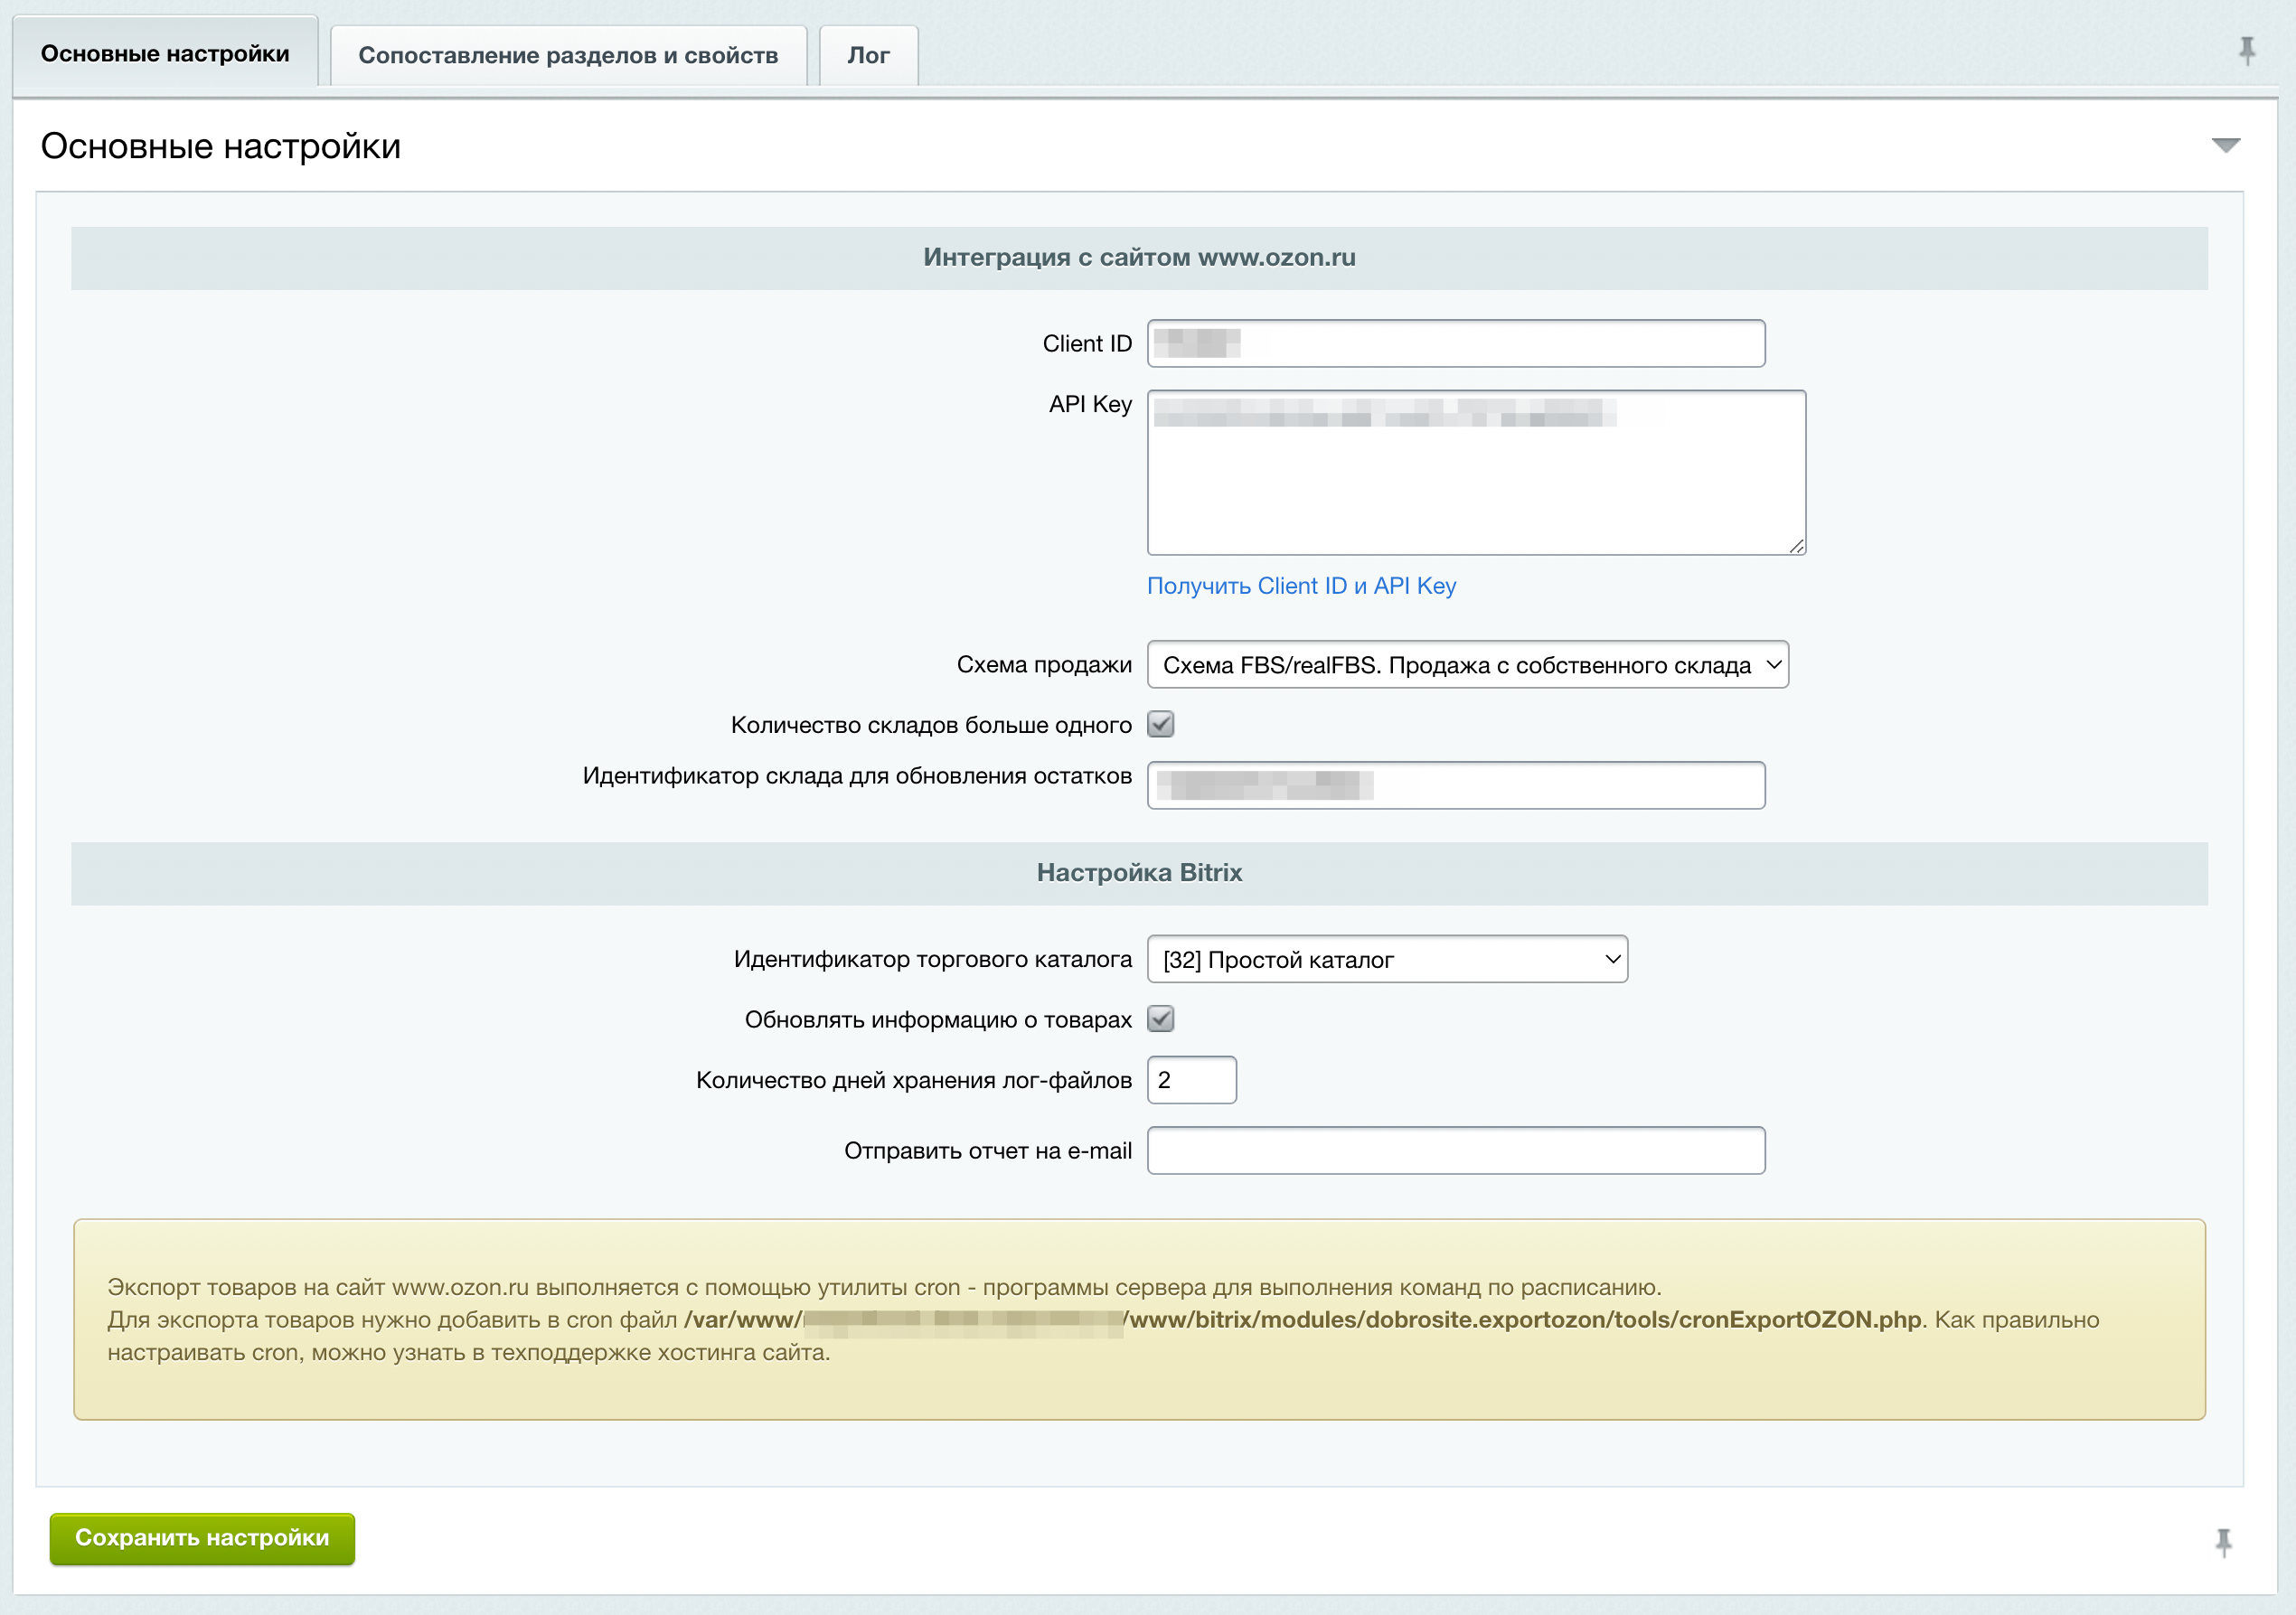Click the top pin icon beside the tabs
This screenshot has width=2296, height=1615.
tap(2246, 50)
